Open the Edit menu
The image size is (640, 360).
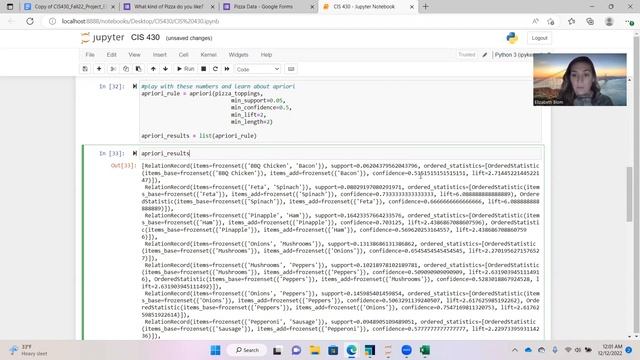(111, 55)
